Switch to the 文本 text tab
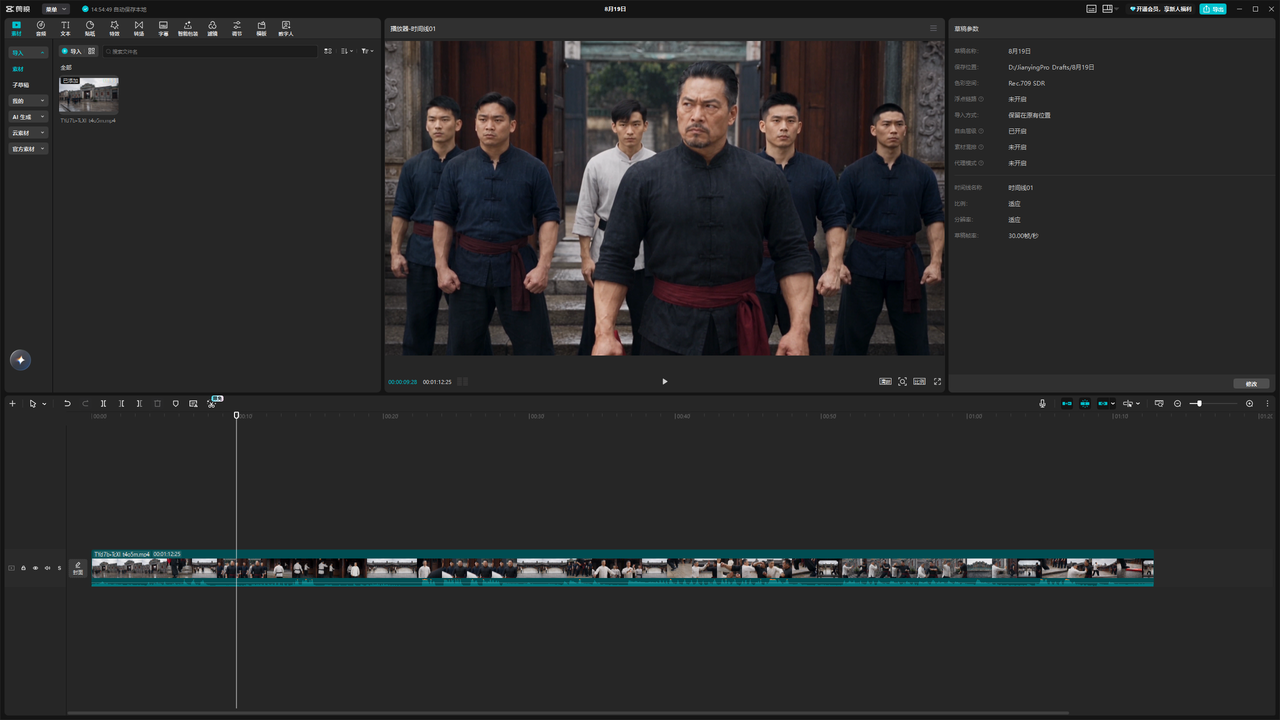Image resolution: width=1280 pixels, height=720 pixels. click(65, 27)
